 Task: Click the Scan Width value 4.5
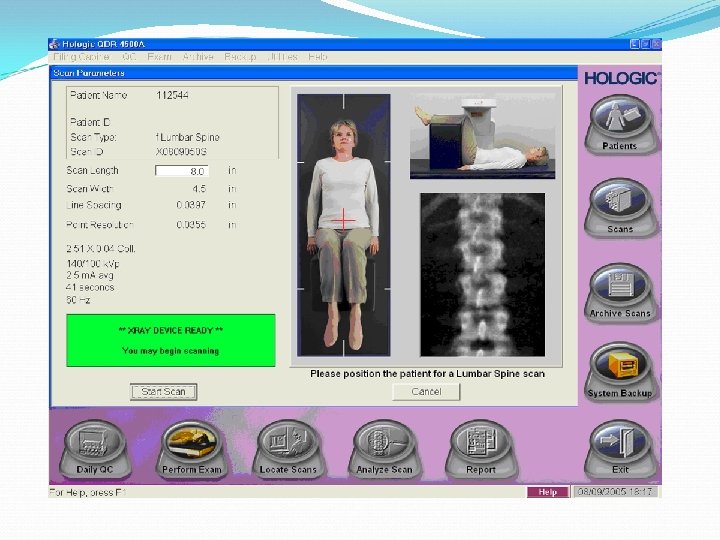199,189
